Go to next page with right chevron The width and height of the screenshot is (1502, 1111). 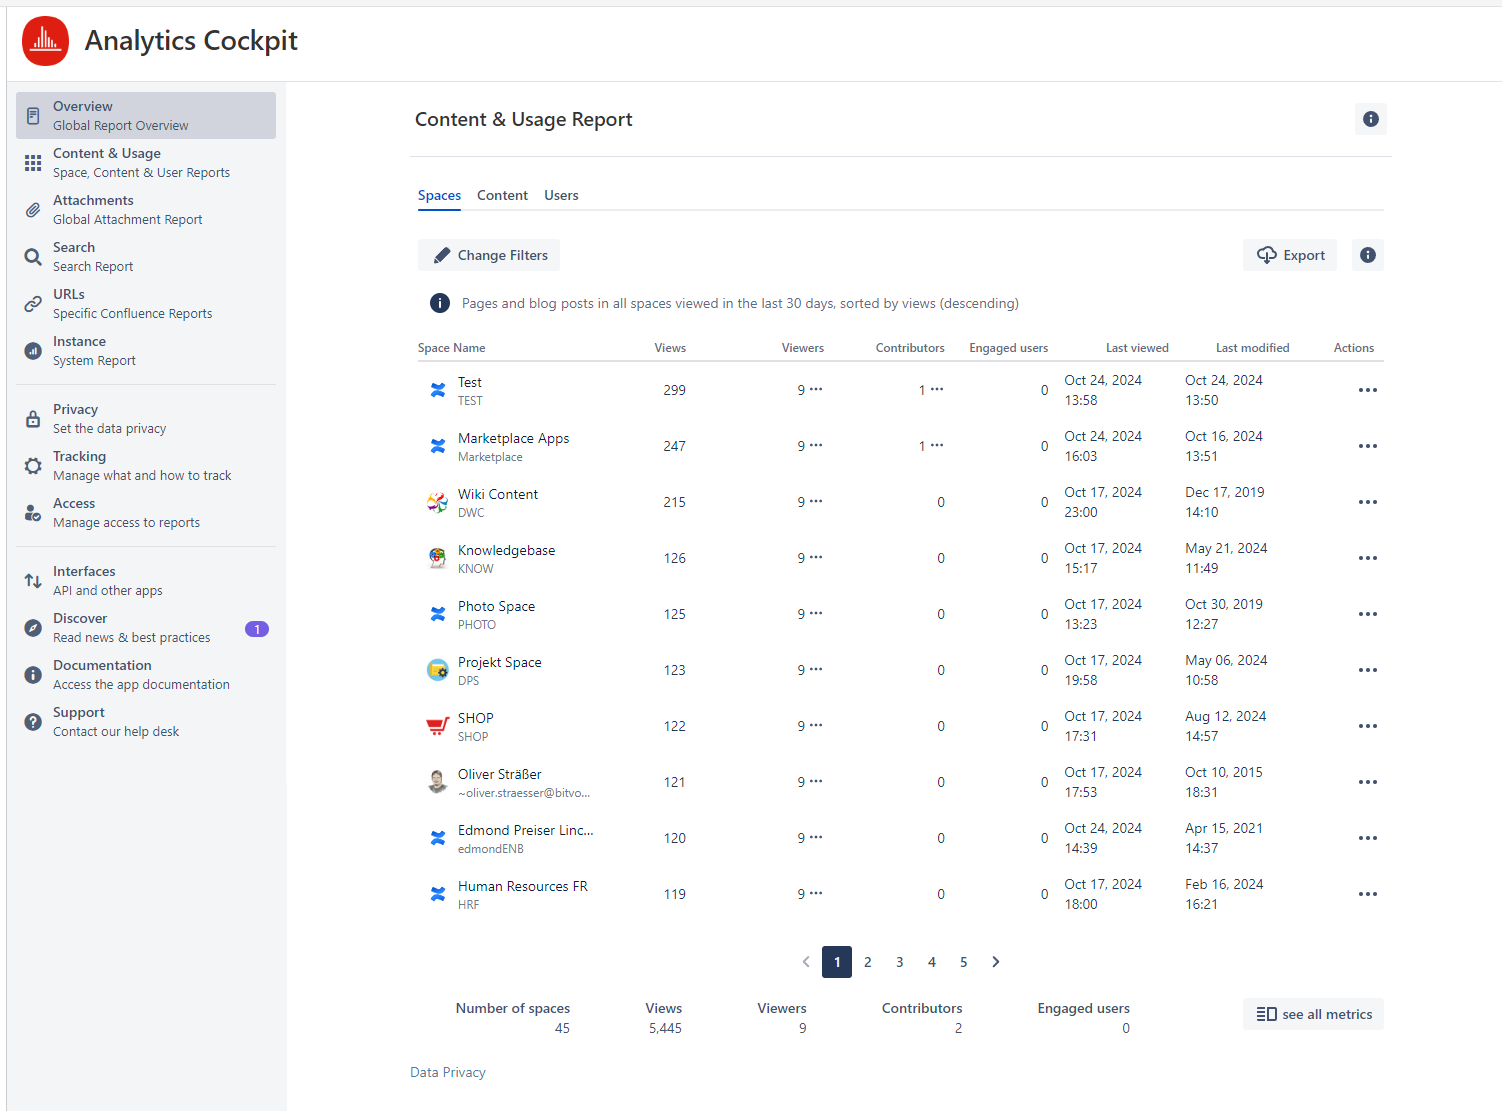tap(995, 962)
